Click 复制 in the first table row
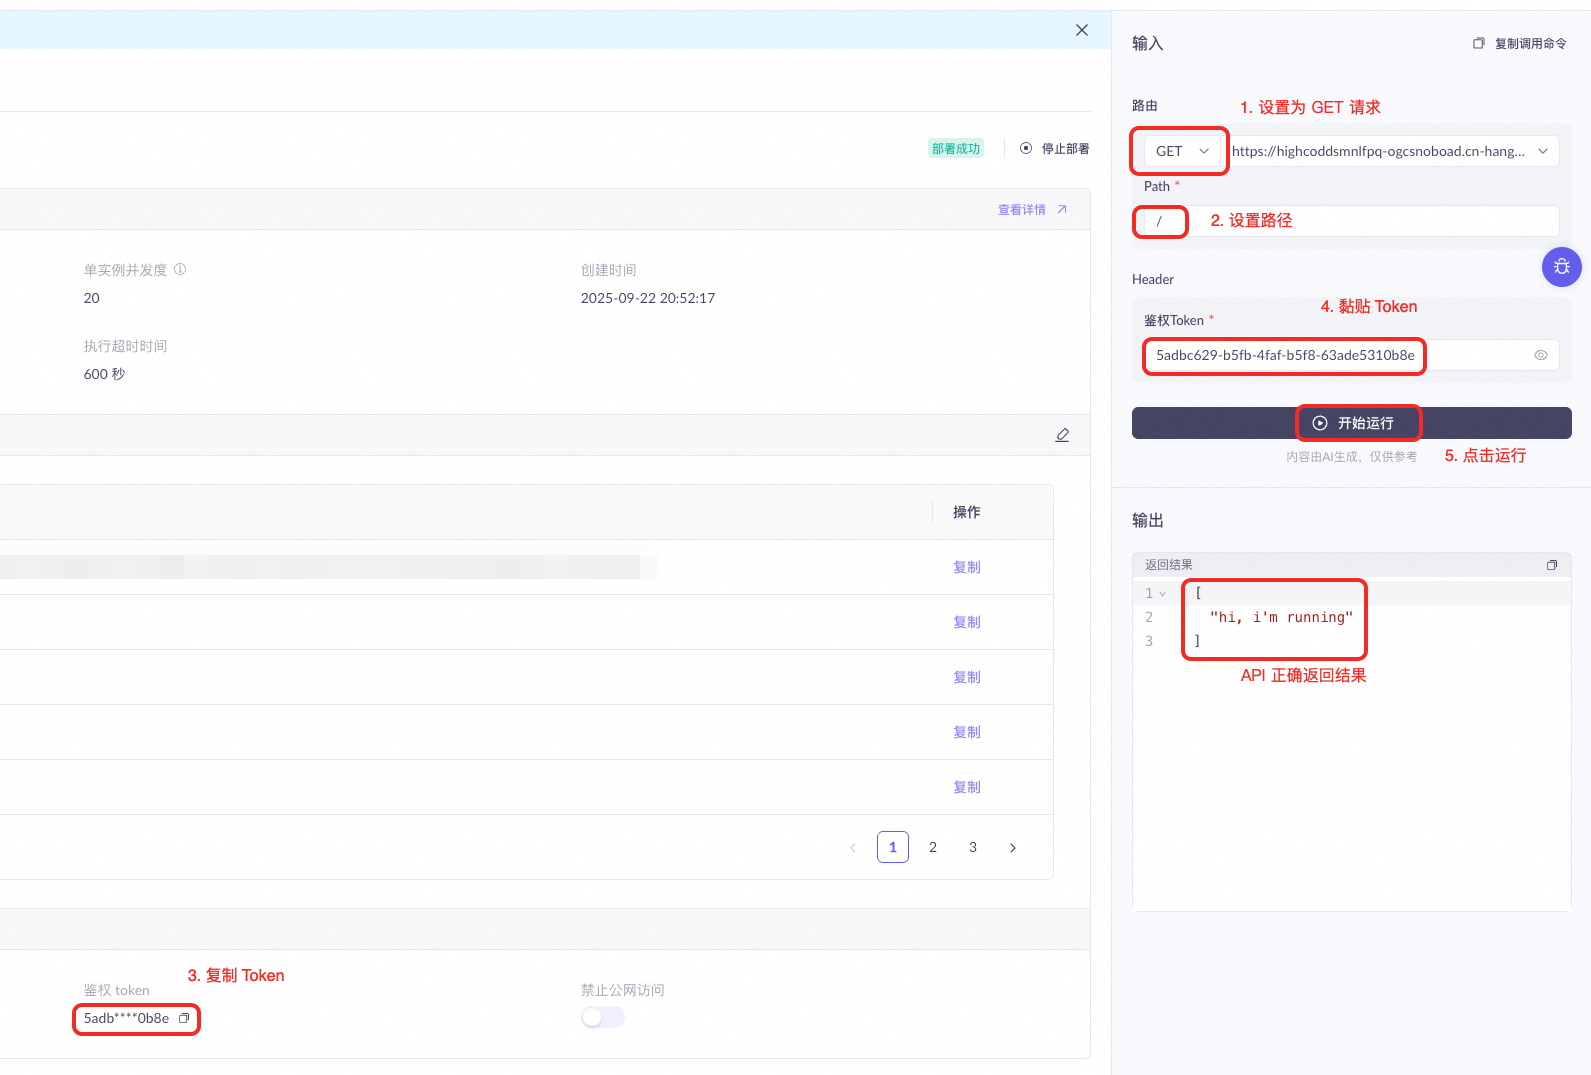The image size is (1591, 1075). pos(967,567)
